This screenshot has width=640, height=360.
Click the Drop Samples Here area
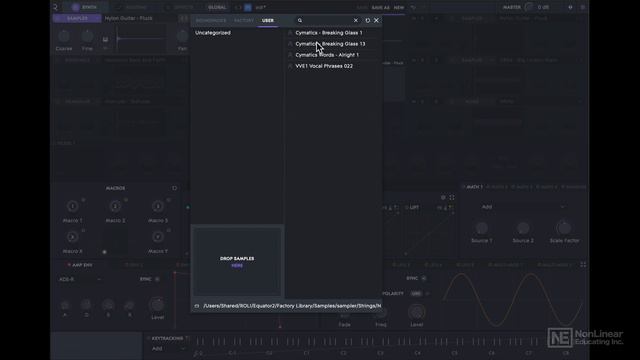point(237,261)
